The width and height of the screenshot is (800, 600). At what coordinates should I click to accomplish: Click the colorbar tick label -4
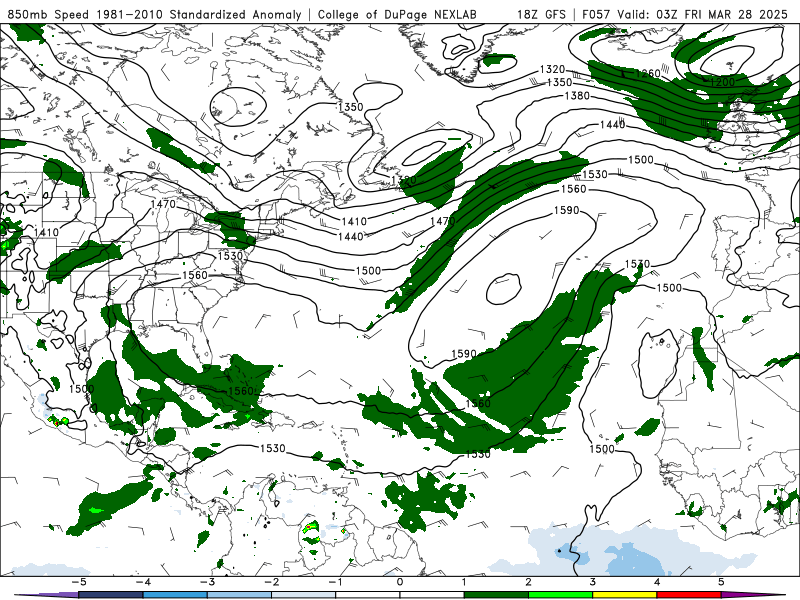[x=142, y=582]
